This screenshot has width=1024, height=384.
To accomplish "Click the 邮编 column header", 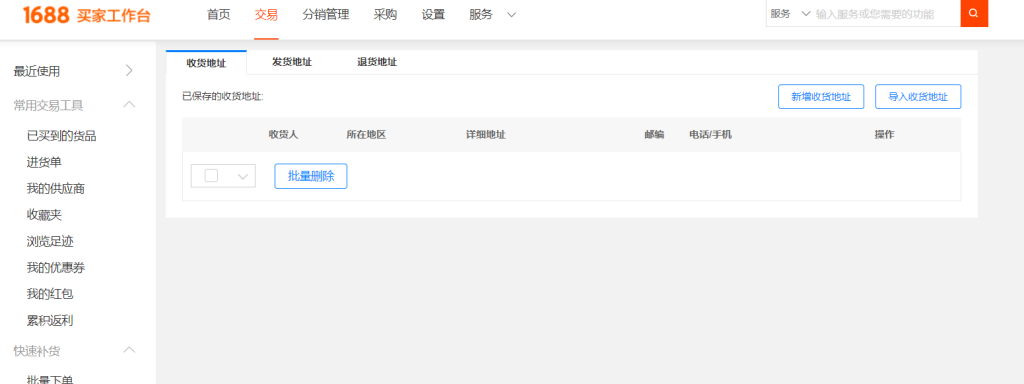I will coord(654,135).
